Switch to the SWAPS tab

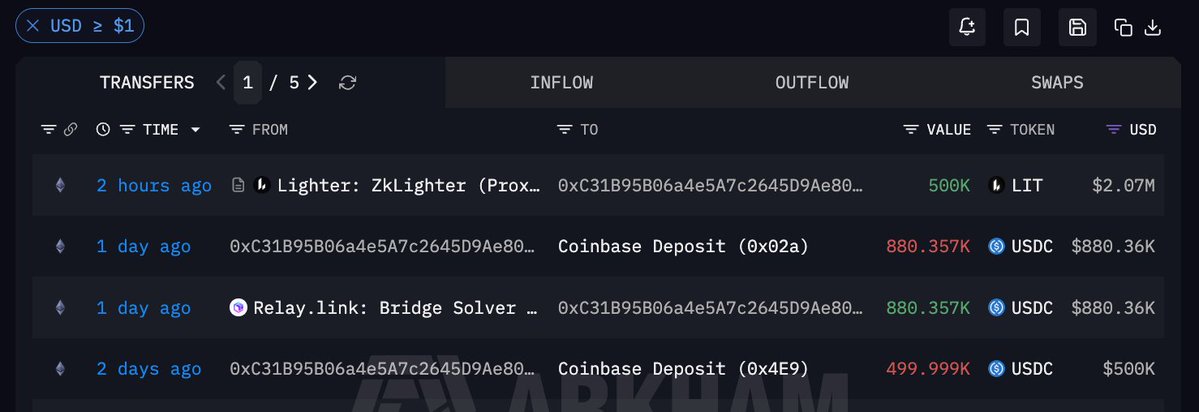[x=1057, y=83]
